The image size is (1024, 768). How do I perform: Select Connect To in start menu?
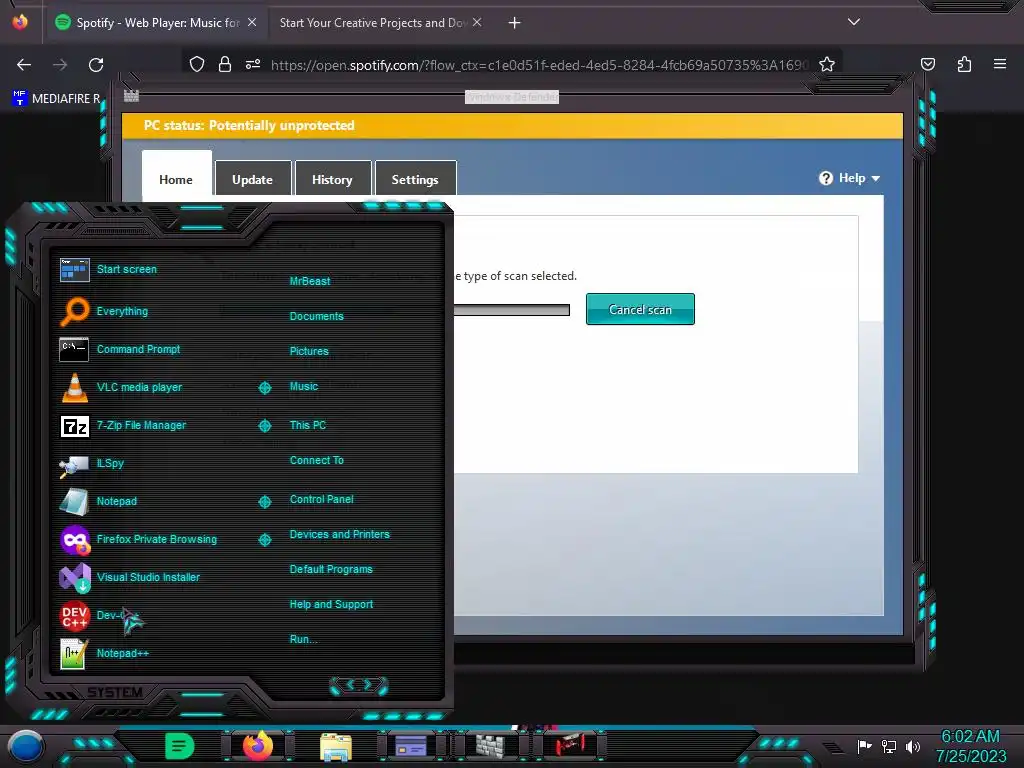pos(317,460)
